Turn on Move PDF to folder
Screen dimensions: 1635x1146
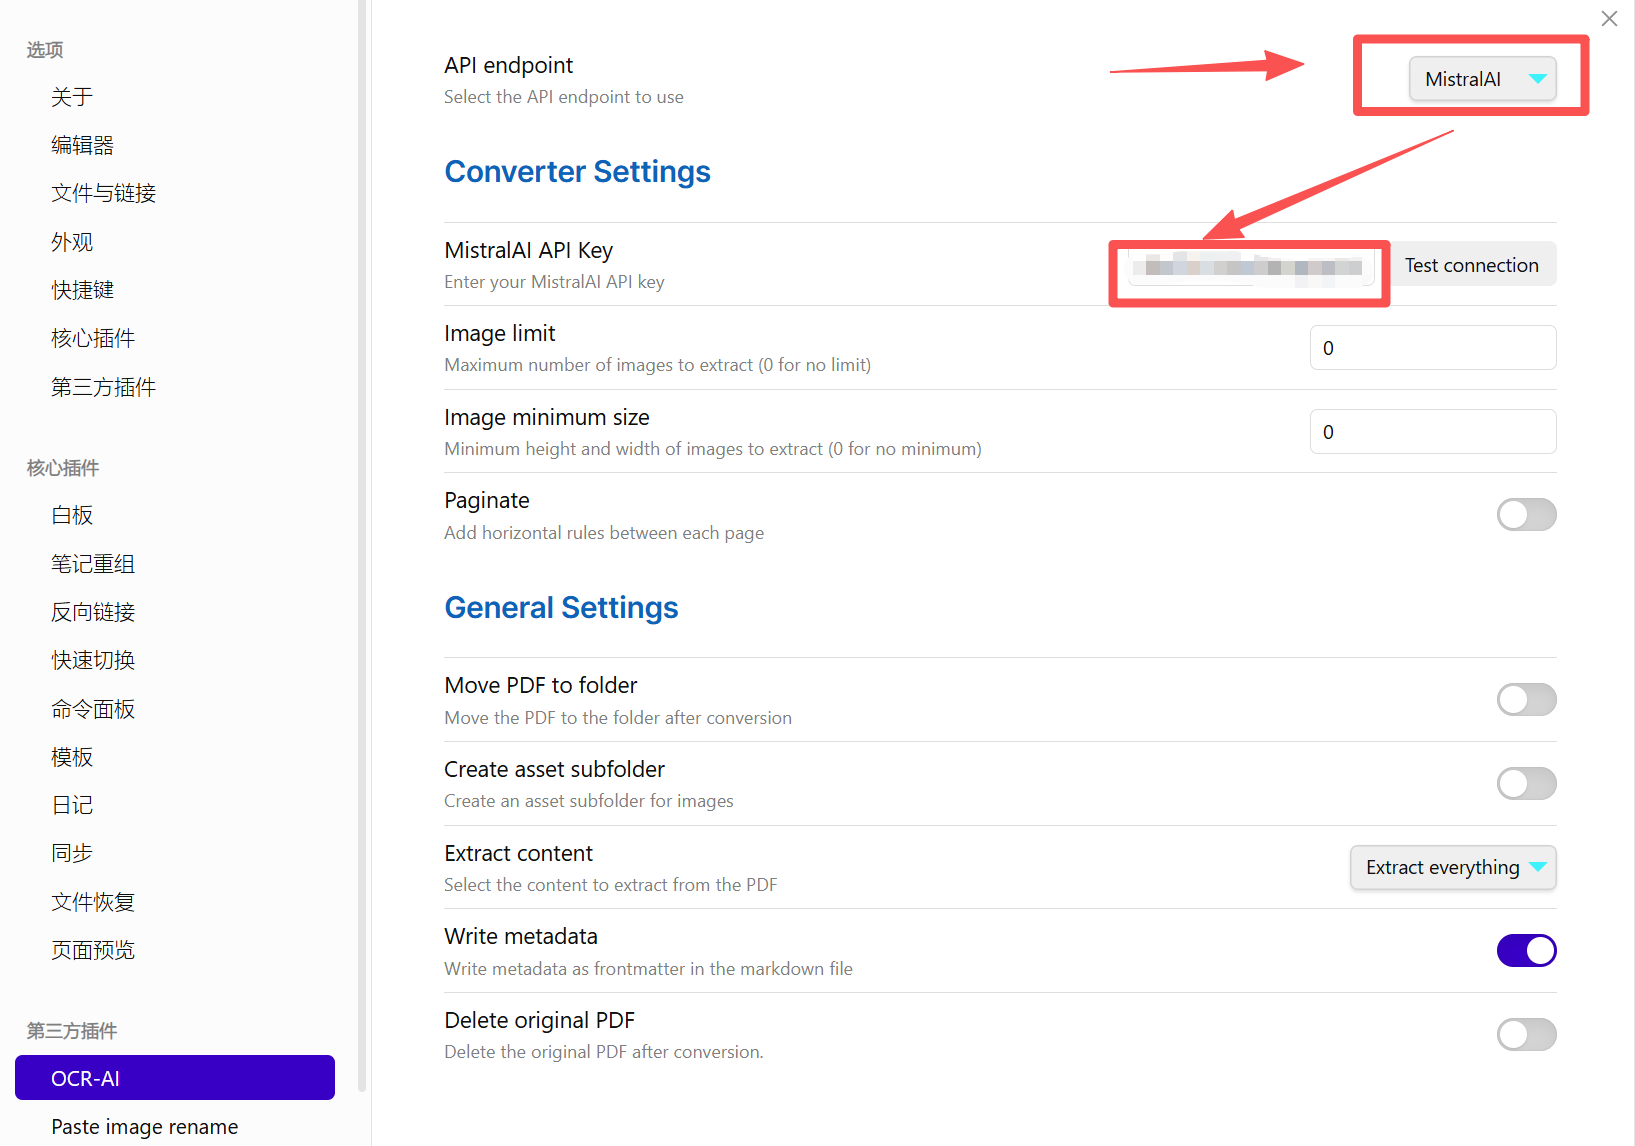1526,700
